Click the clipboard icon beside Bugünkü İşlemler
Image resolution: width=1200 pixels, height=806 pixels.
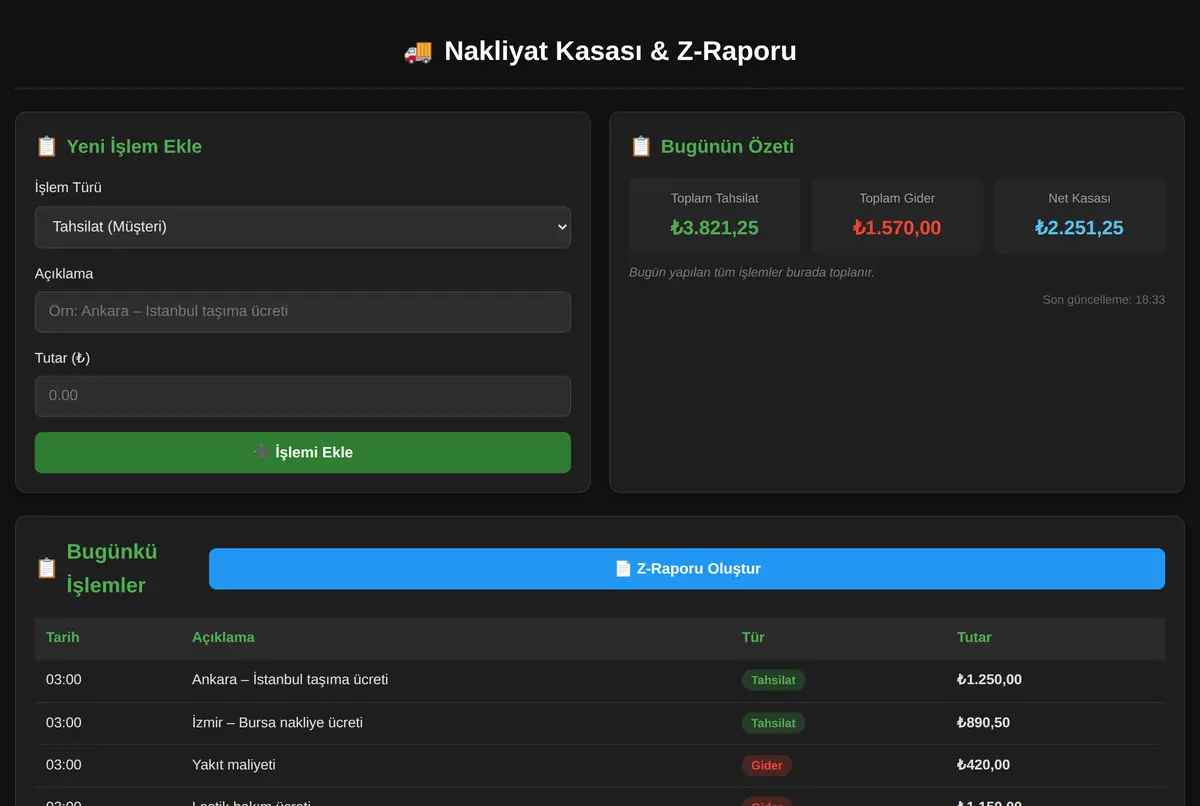[46, 568]
